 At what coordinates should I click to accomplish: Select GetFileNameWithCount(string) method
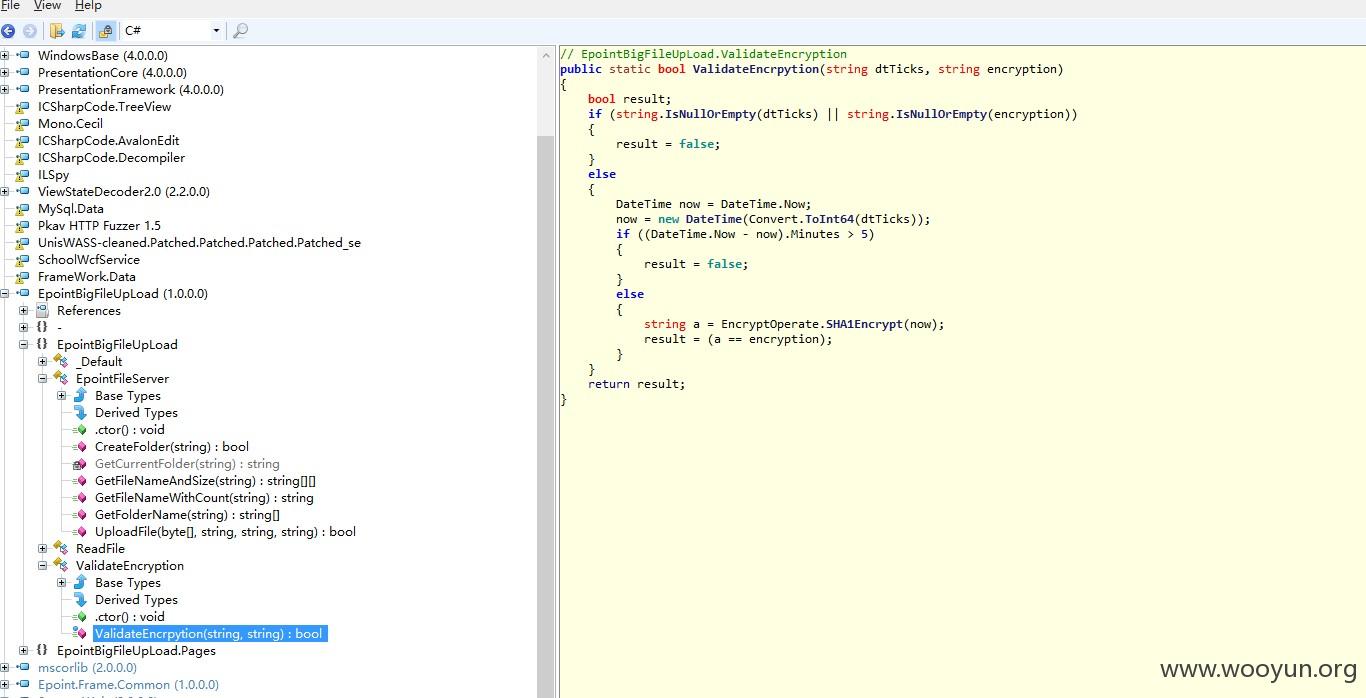(x=204, y=498)
